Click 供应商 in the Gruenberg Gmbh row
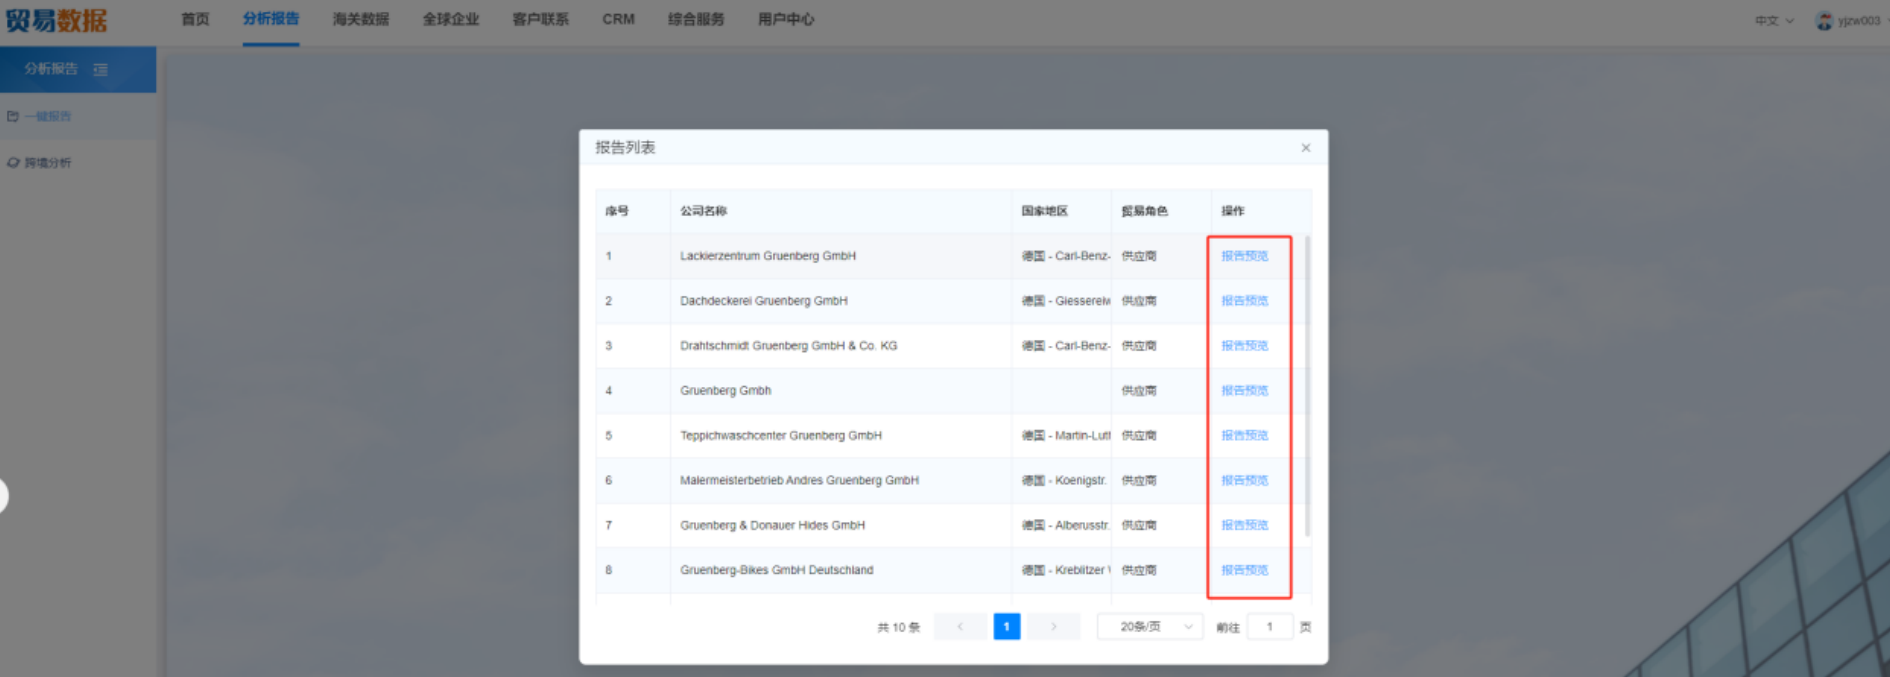The width and height of the screenshot is (1890, 677). coord(1139,391)
